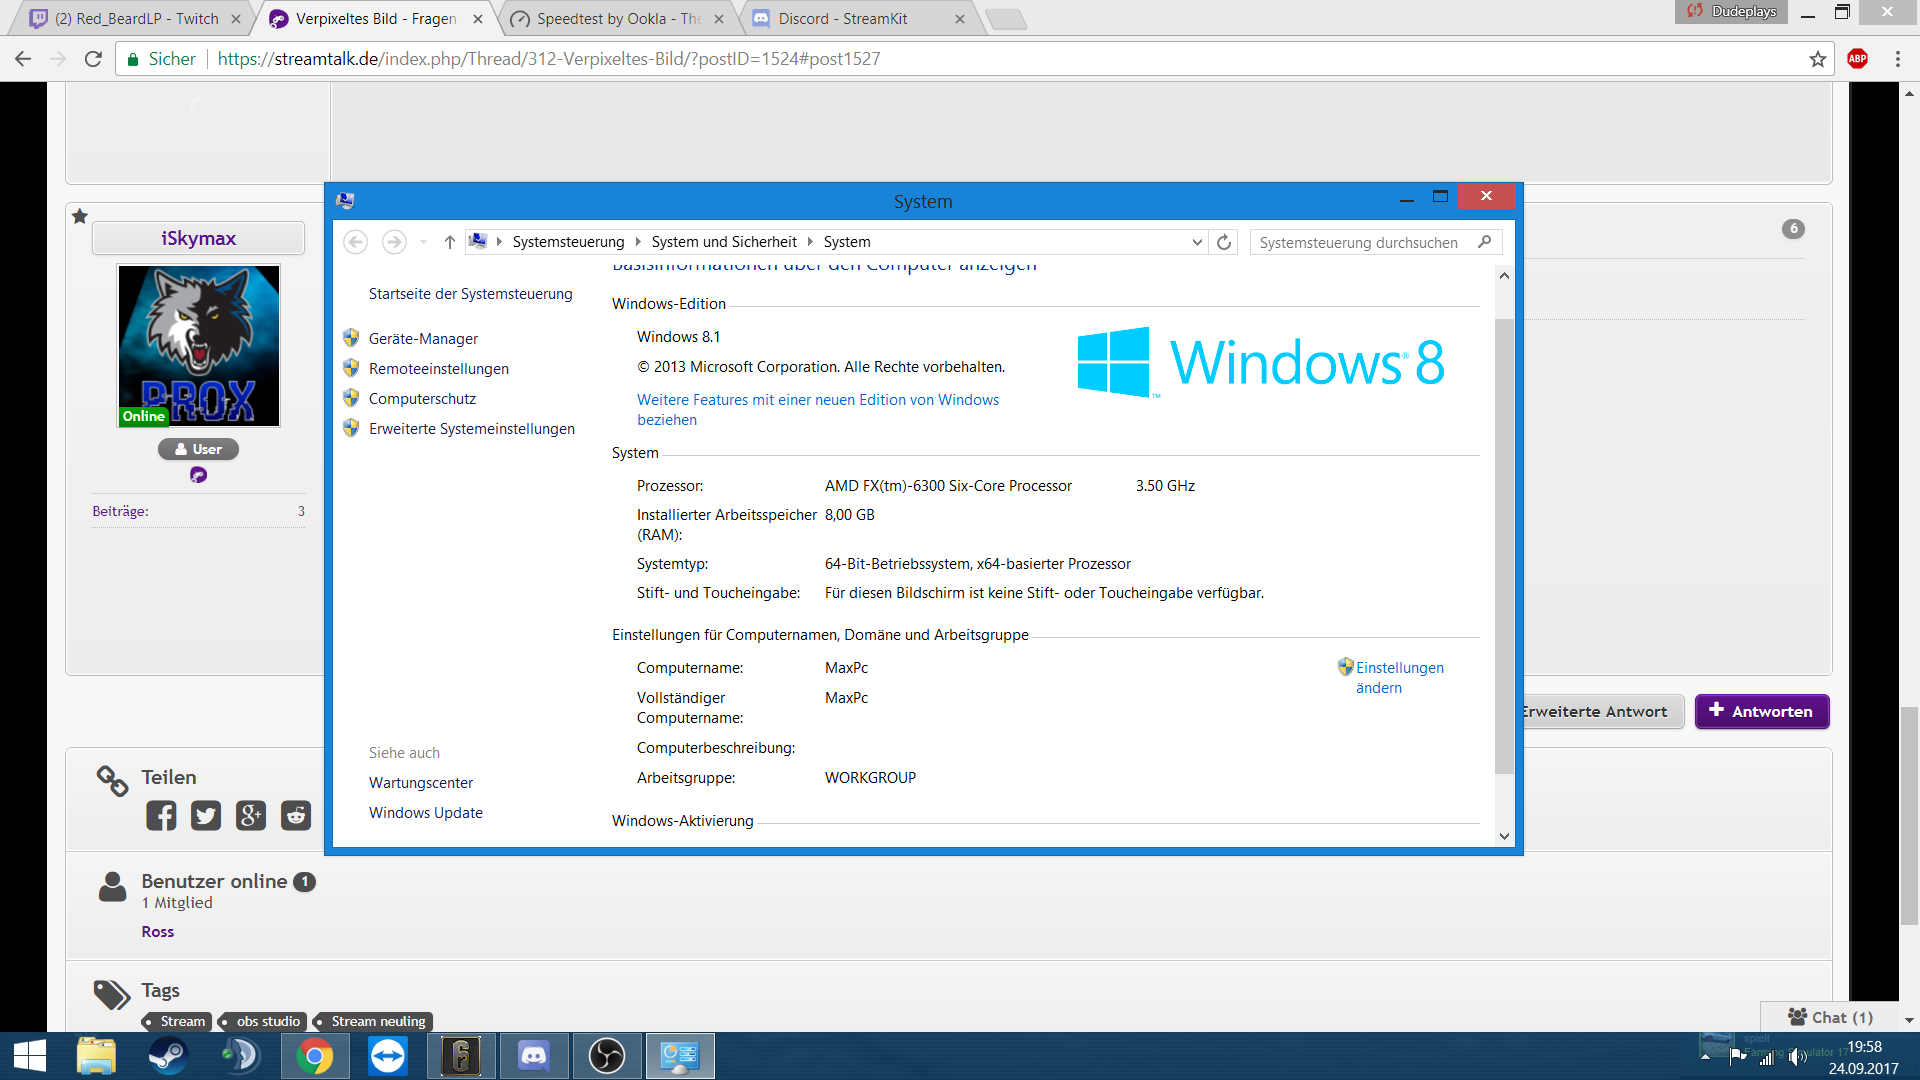Open Discord from the taskbar

(534, 1056)
